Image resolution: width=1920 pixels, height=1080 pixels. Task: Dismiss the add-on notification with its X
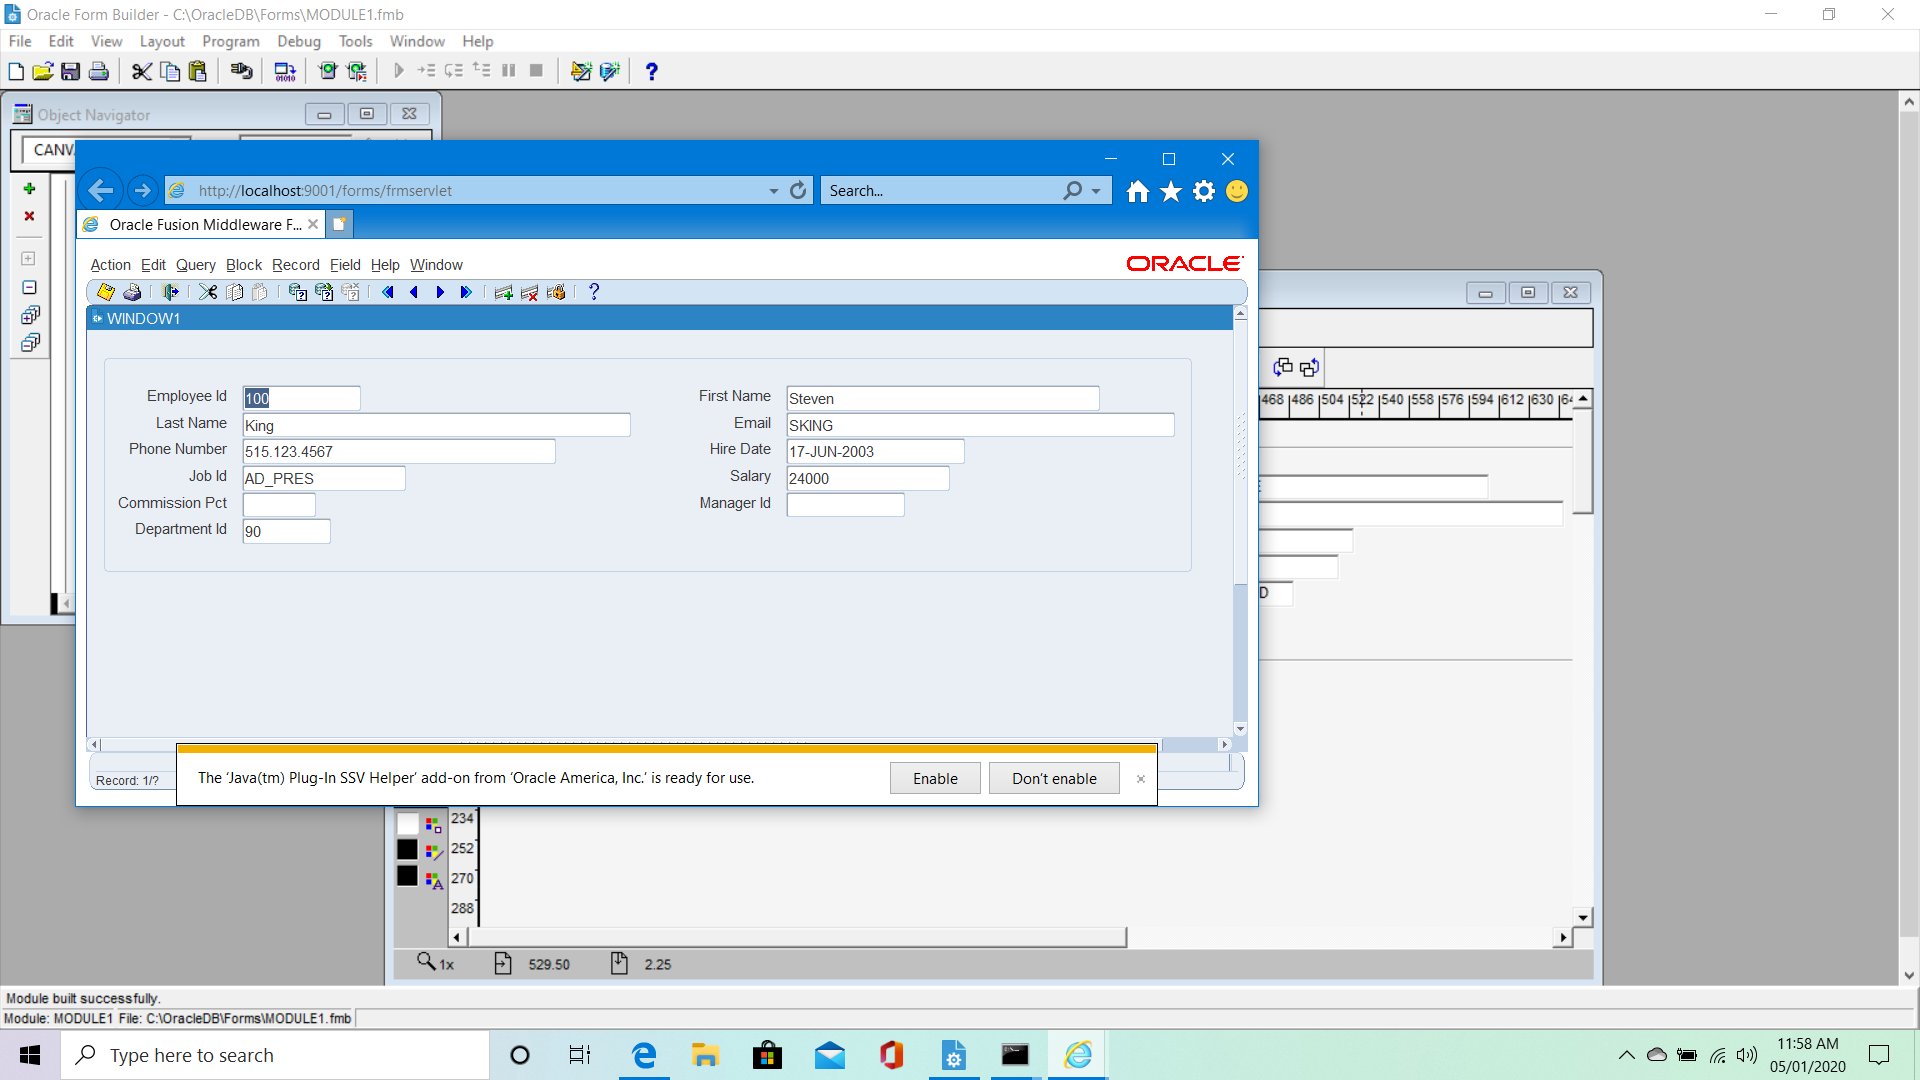click(1141, 779)
